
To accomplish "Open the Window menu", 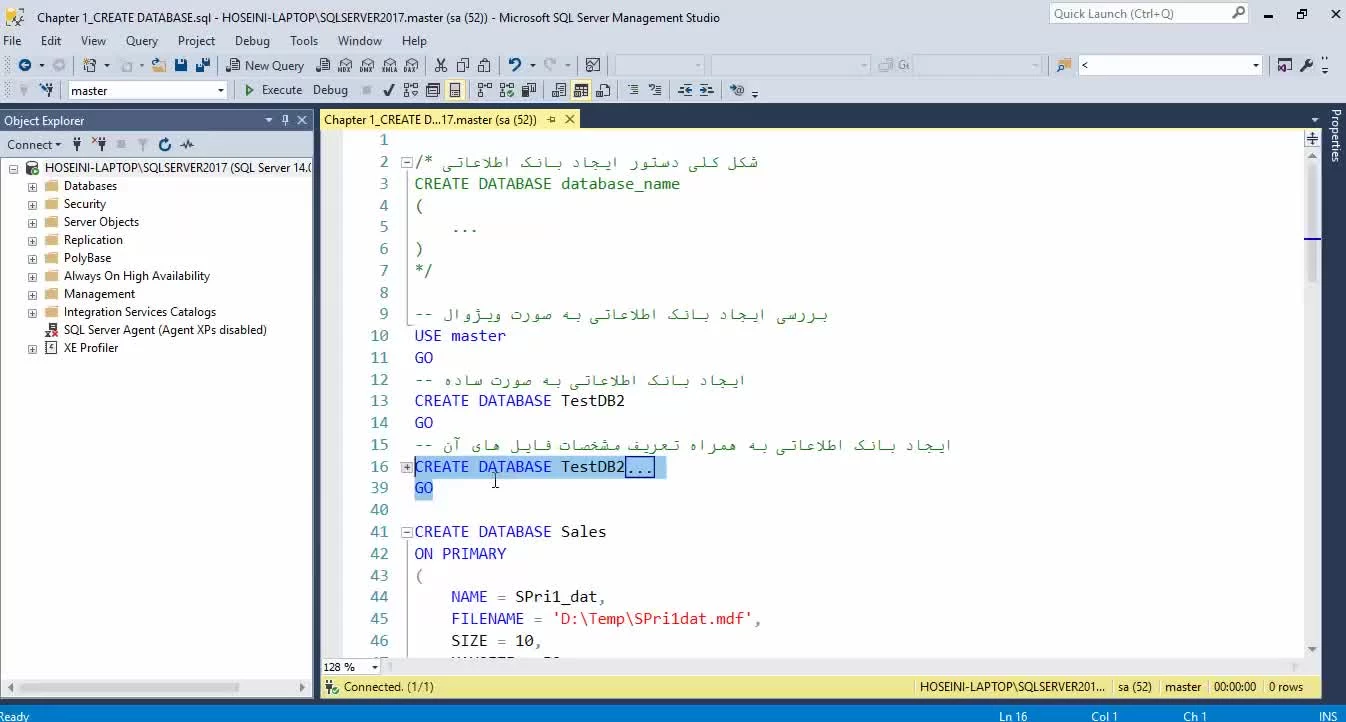I will click(360, 41).
